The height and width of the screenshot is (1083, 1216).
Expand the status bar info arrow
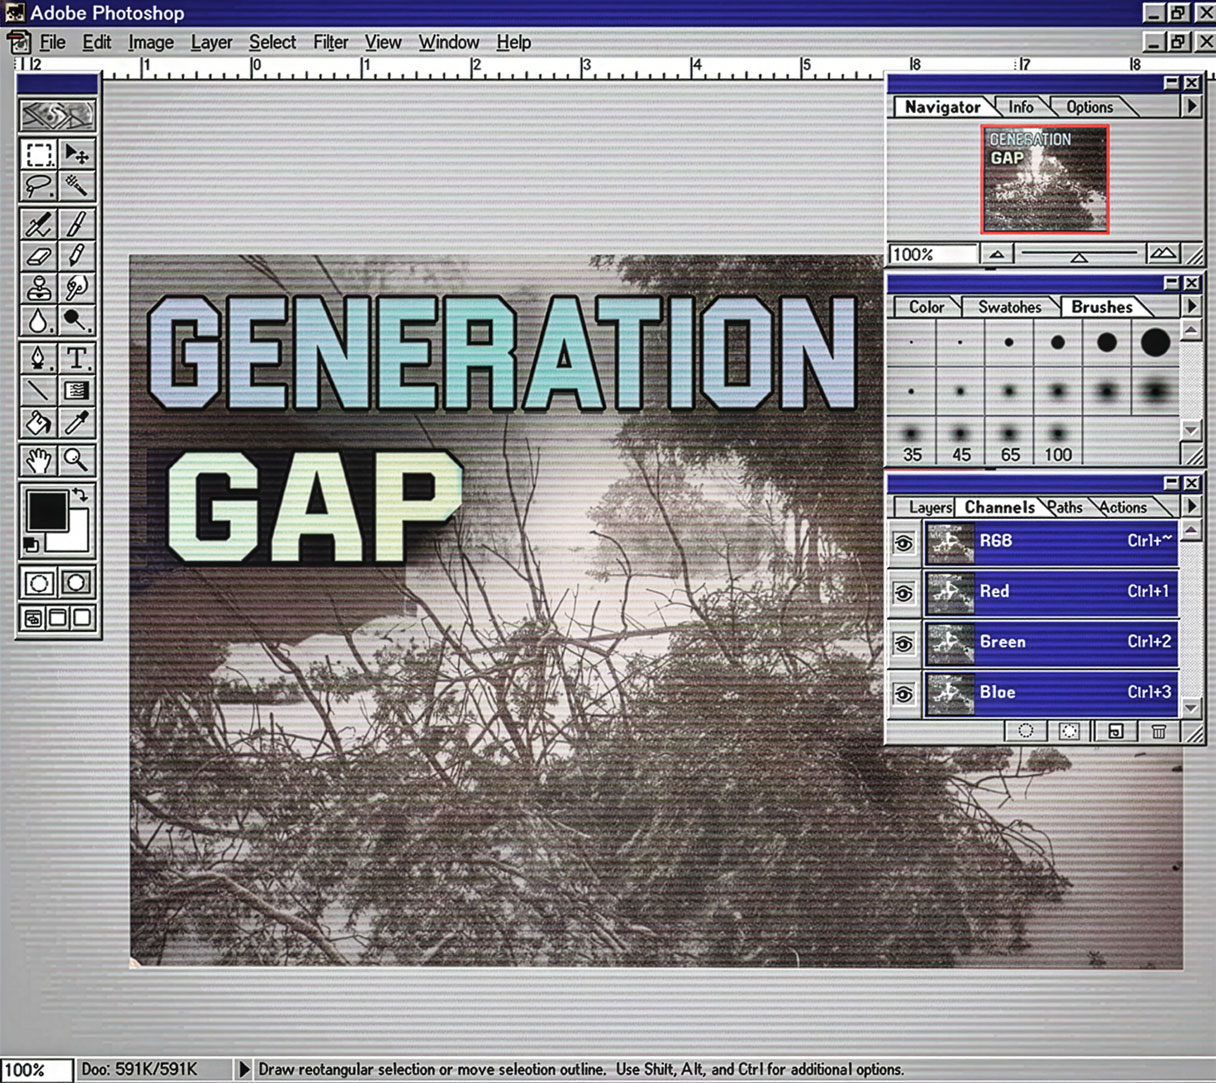click(x=243, y=1069)
